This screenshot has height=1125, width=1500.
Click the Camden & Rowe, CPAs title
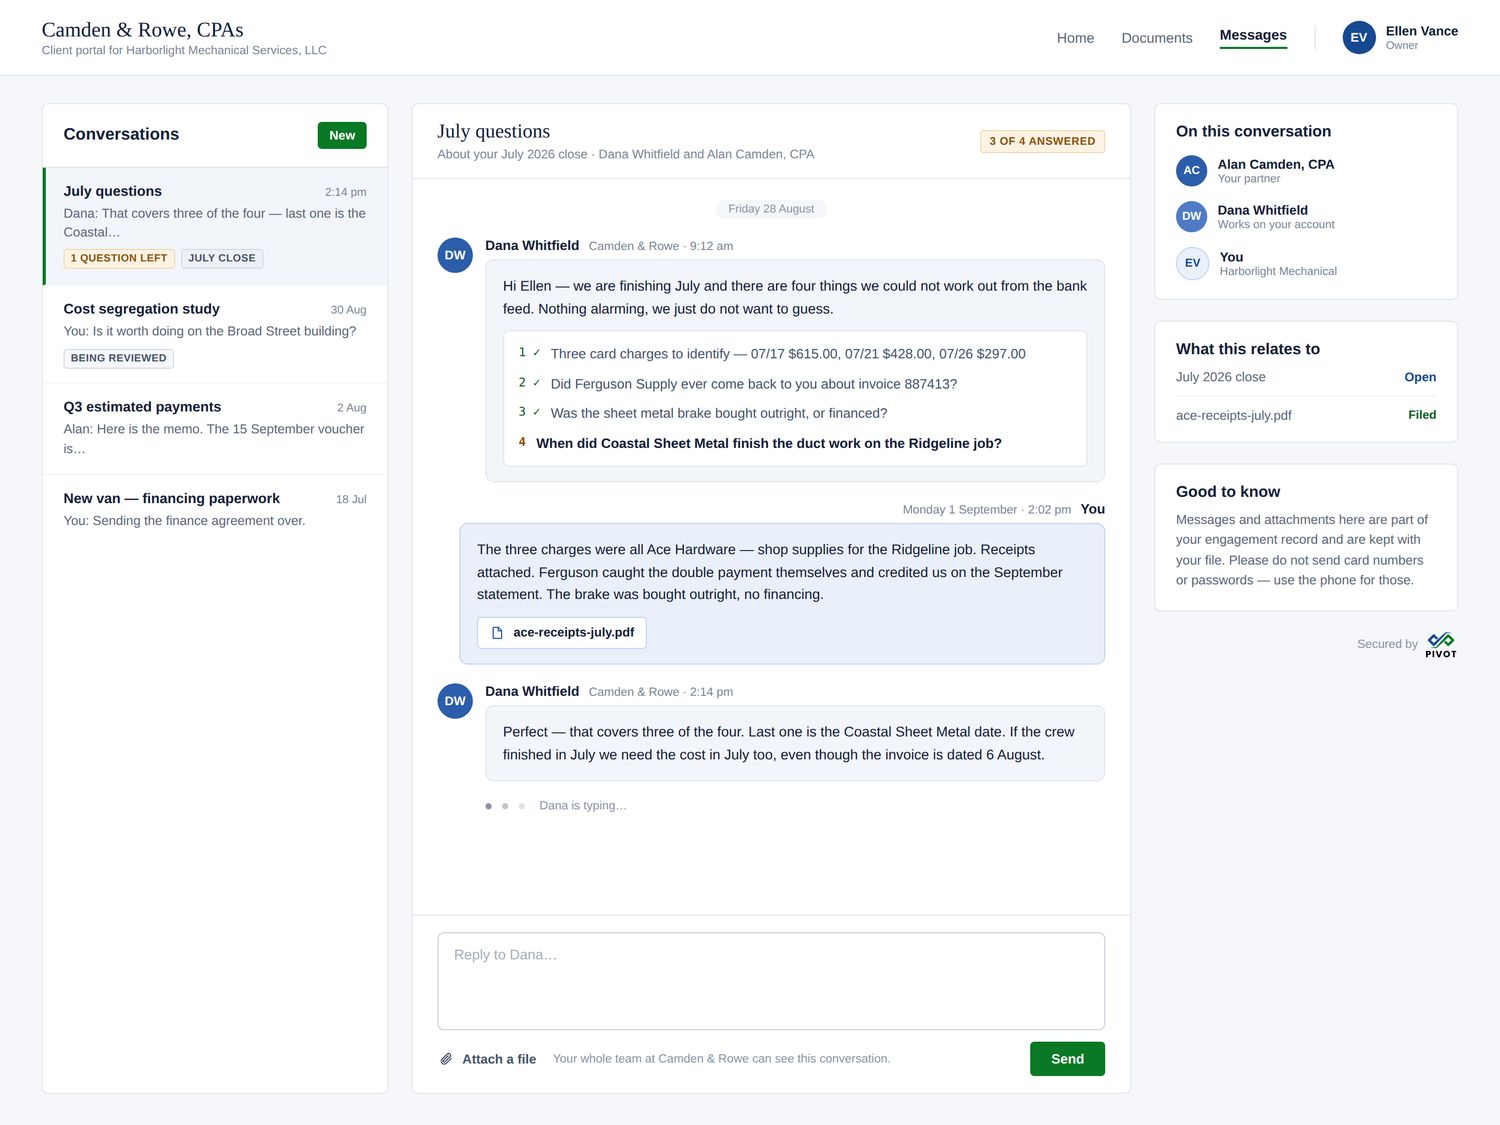click(142, 30)
